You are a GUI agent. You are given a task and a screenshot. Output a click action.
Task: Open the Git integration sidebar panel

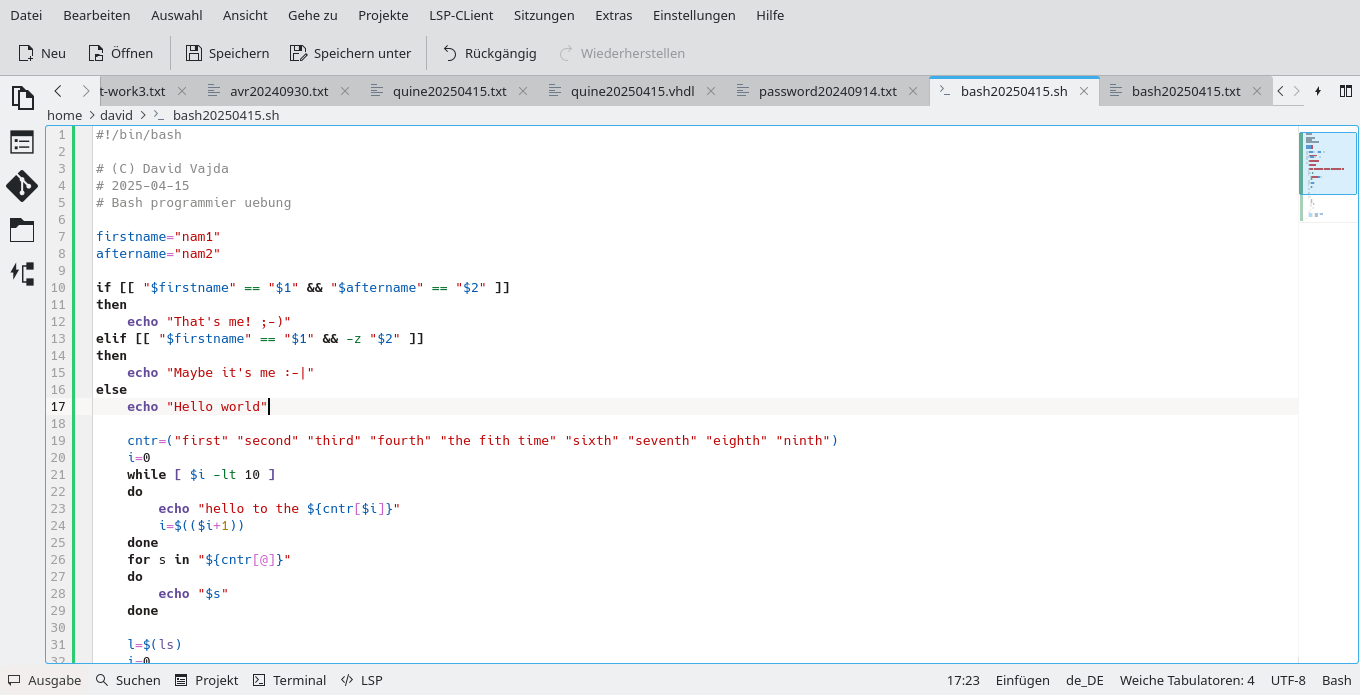pyautogui.click(x=22, y=186)
